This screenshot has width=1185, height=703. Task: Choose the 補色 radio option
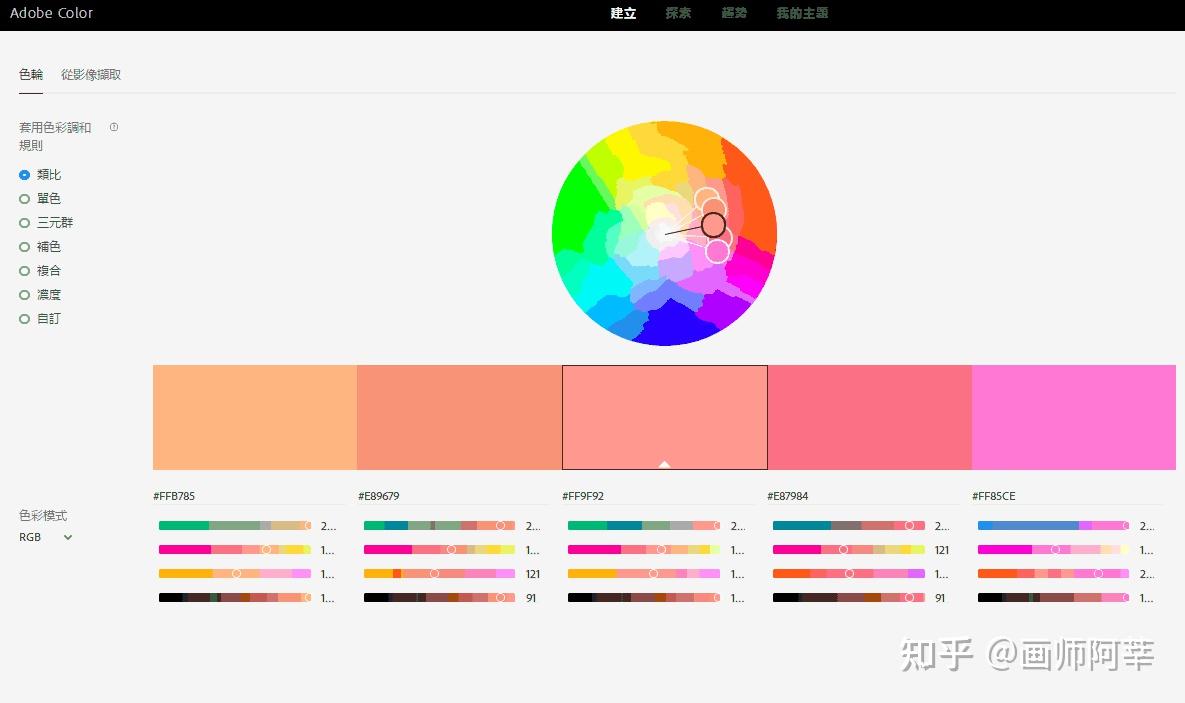[x=40, y=246]
